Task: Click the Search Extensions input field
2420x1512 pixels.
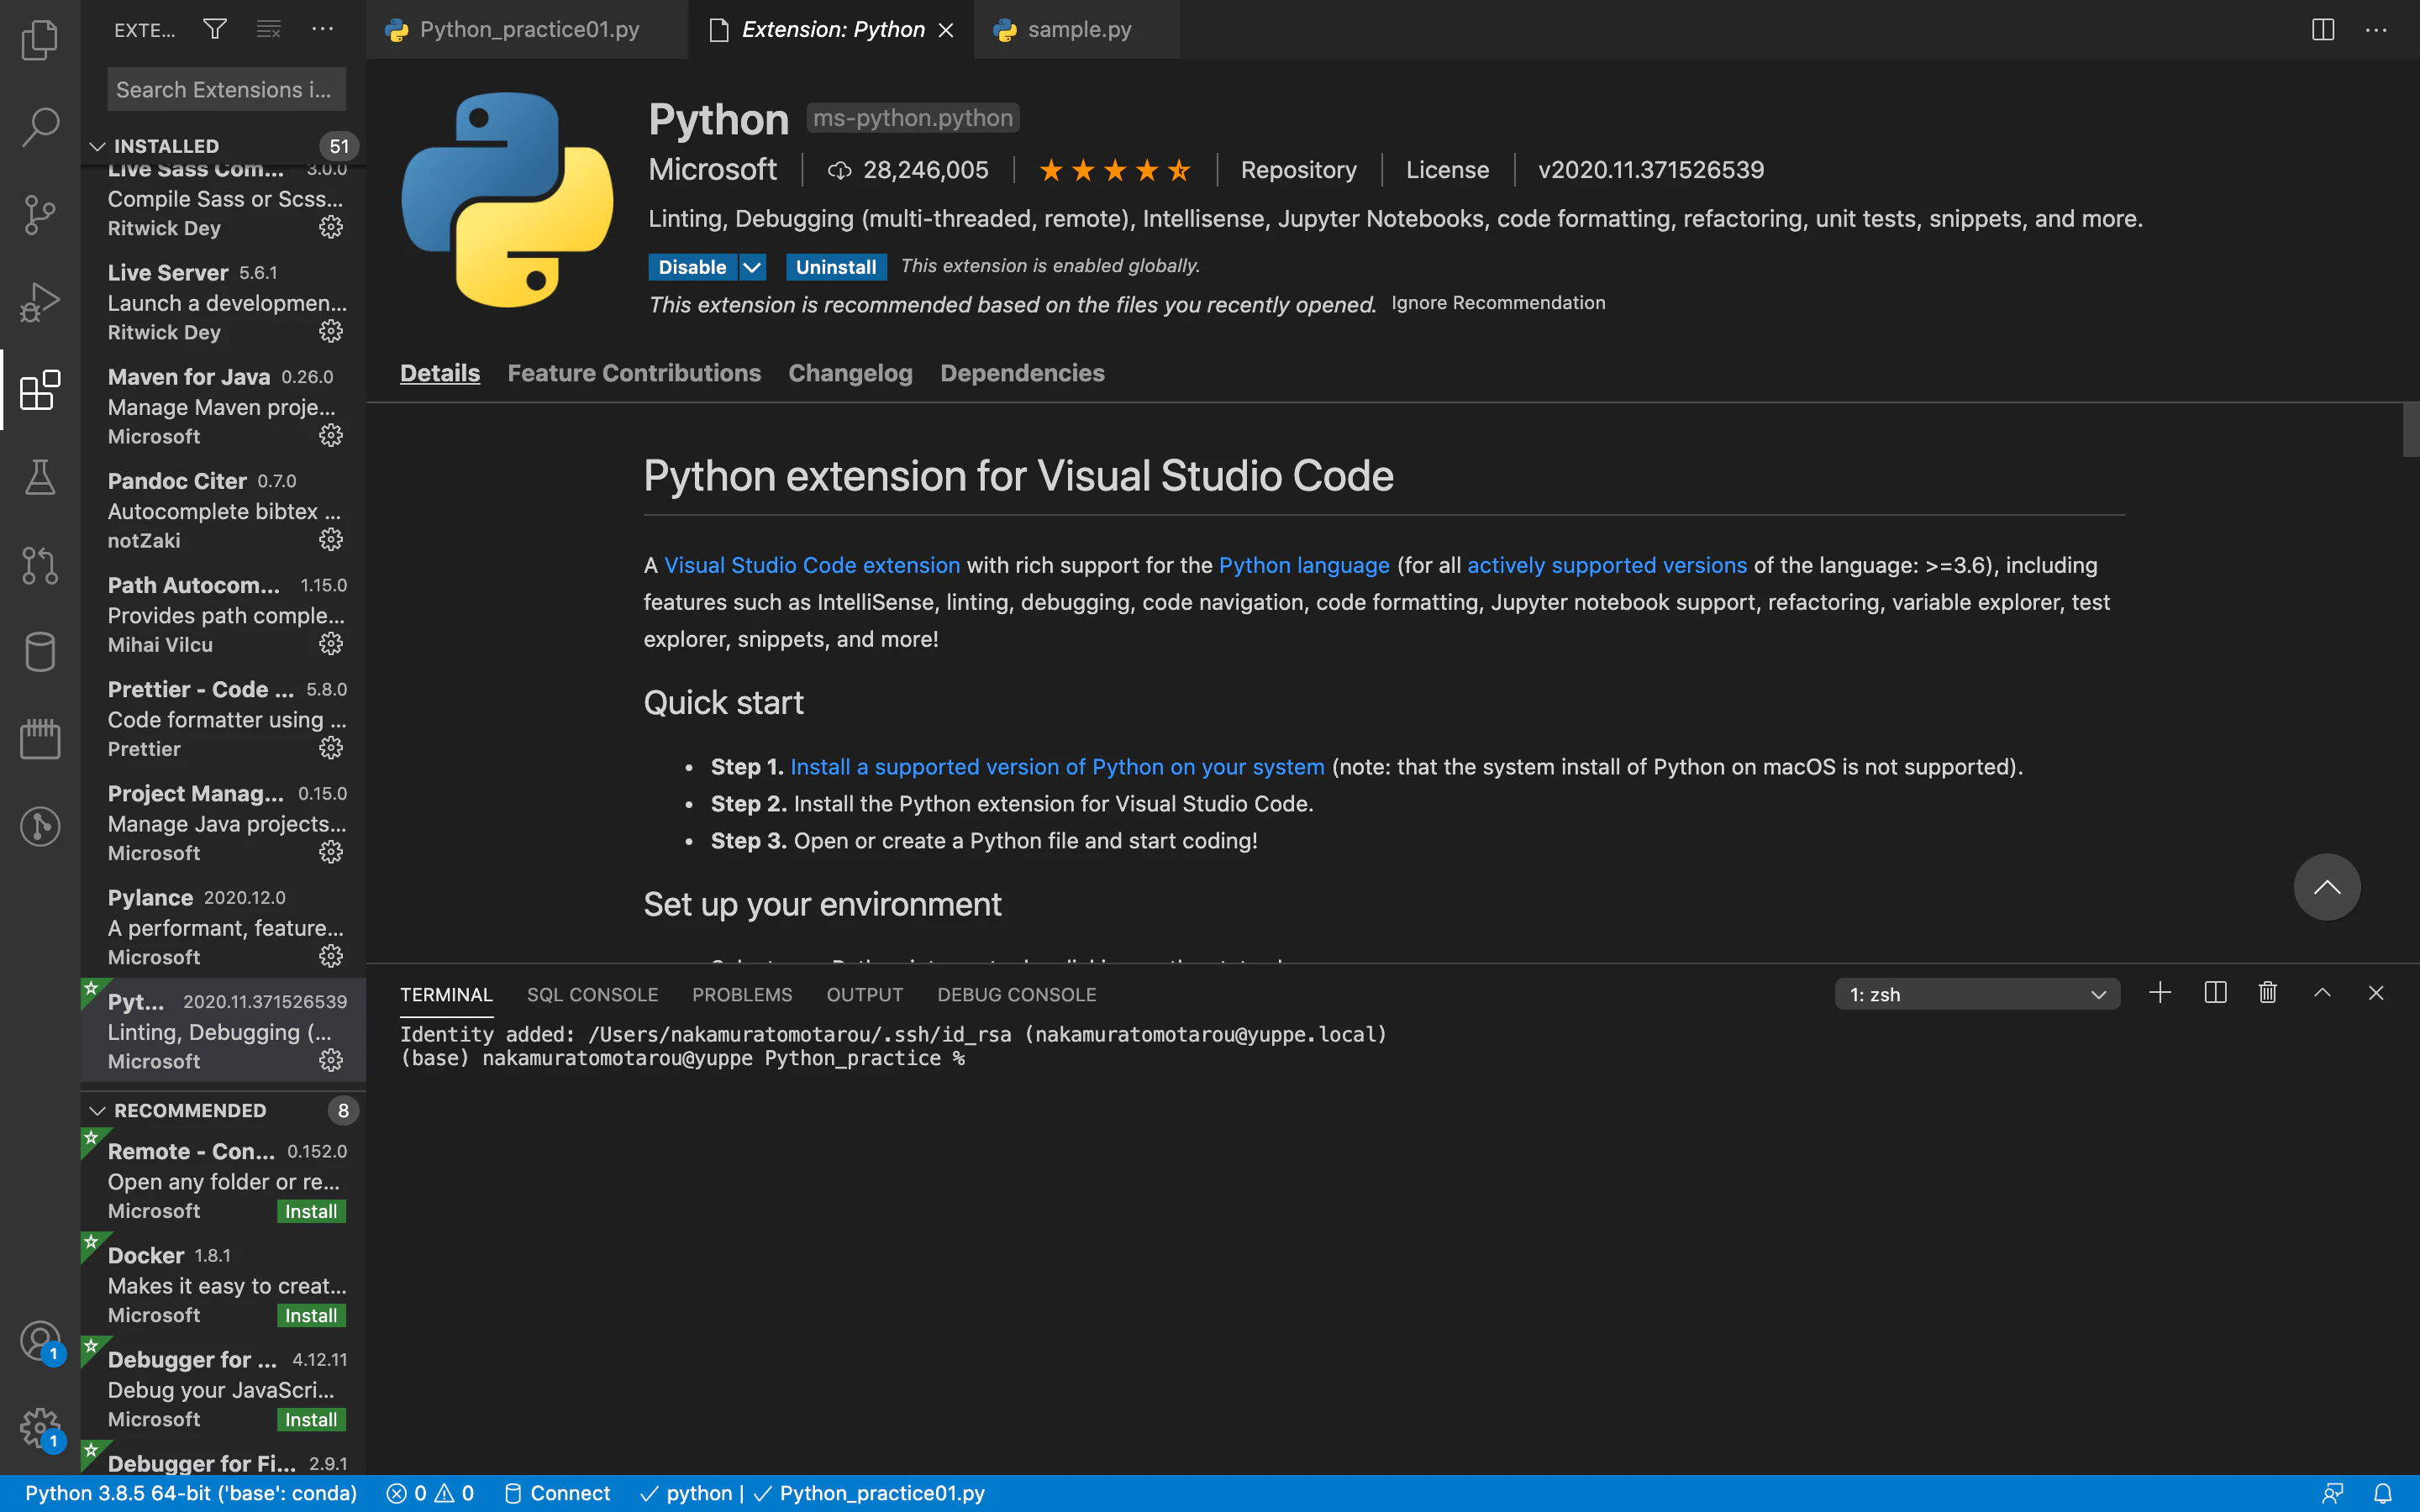Action: tap(227, 89)
